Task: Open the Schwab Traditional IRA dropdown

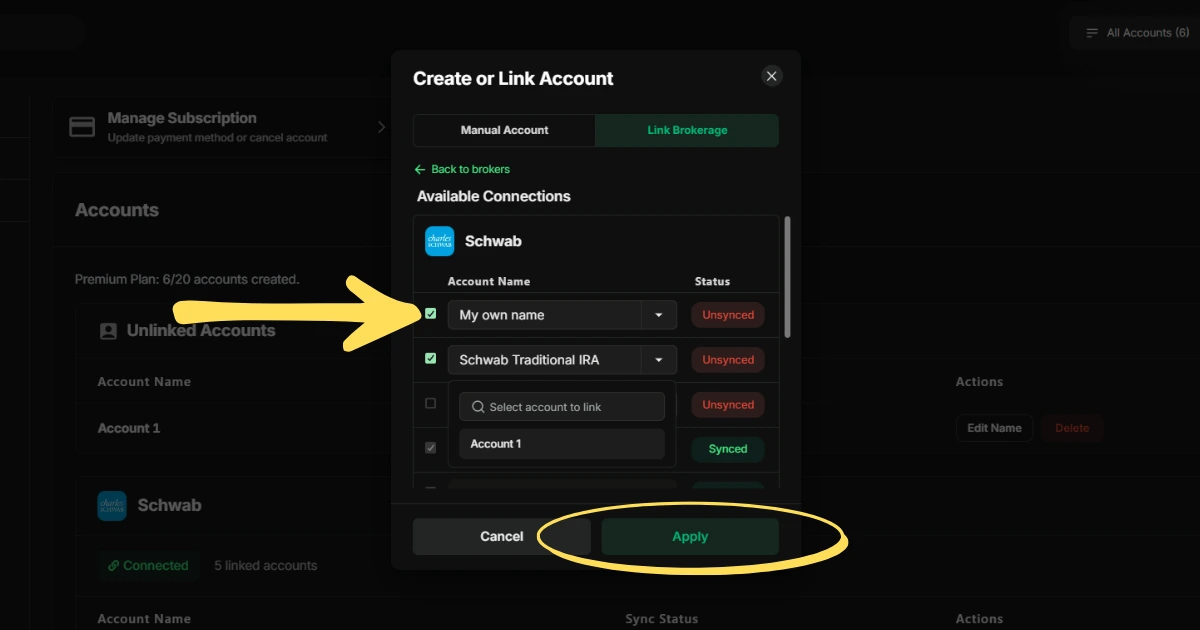Action: 659,359
